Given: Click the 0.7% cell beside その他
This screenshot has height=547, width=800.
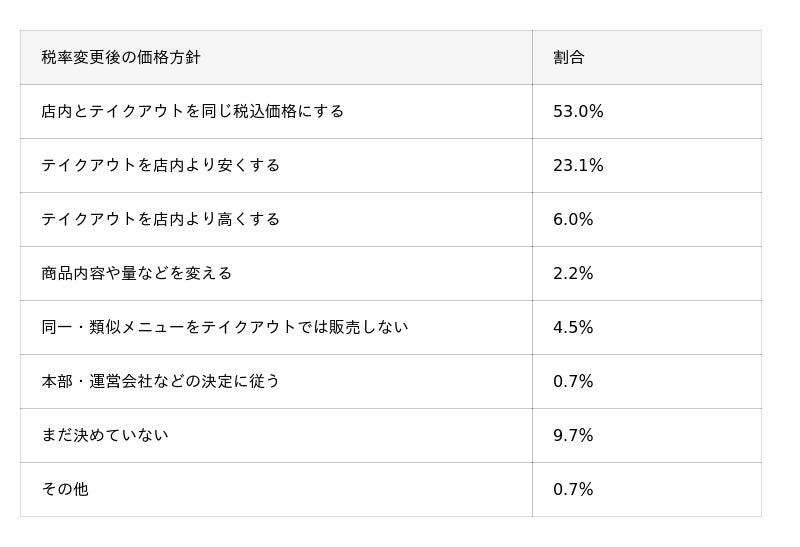Looking at the screenshot, I should 573,489.
